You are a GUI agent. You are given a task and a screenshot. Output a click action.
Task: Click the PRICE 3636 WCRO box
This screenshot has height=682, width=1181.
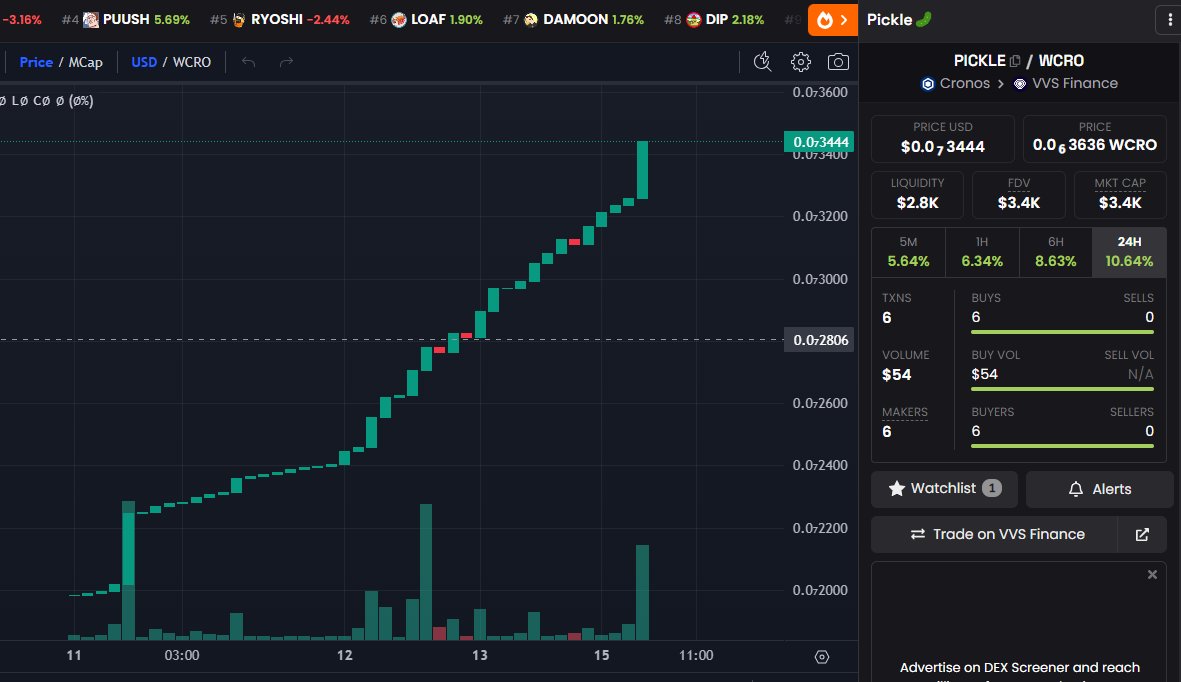[x=1094, y=139]
